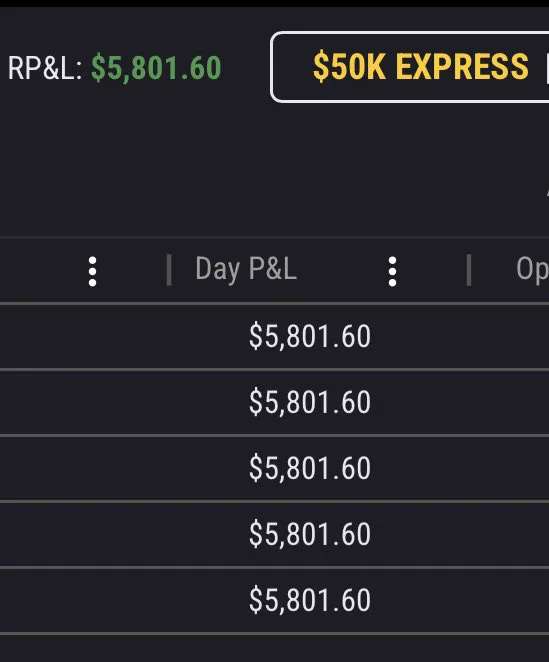Select the third row's cell under the Op column
This screenshot has height=662, width=549.
[x=509, y=468]
